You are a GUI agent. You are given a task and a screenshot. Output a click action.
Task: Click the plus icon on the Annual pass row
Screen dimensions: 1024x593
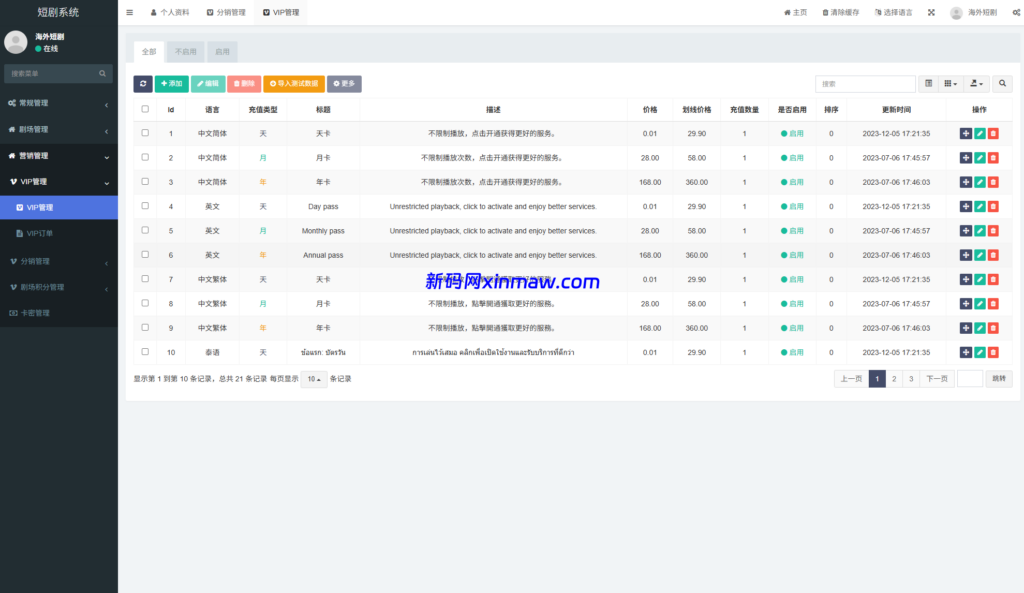pos(964,255)
